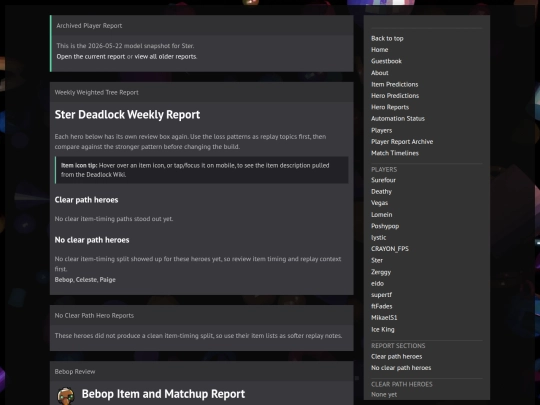The image size is (540, 405).
Task: Click 'Clear path heroes' heading in report
Action: point(86,200)
